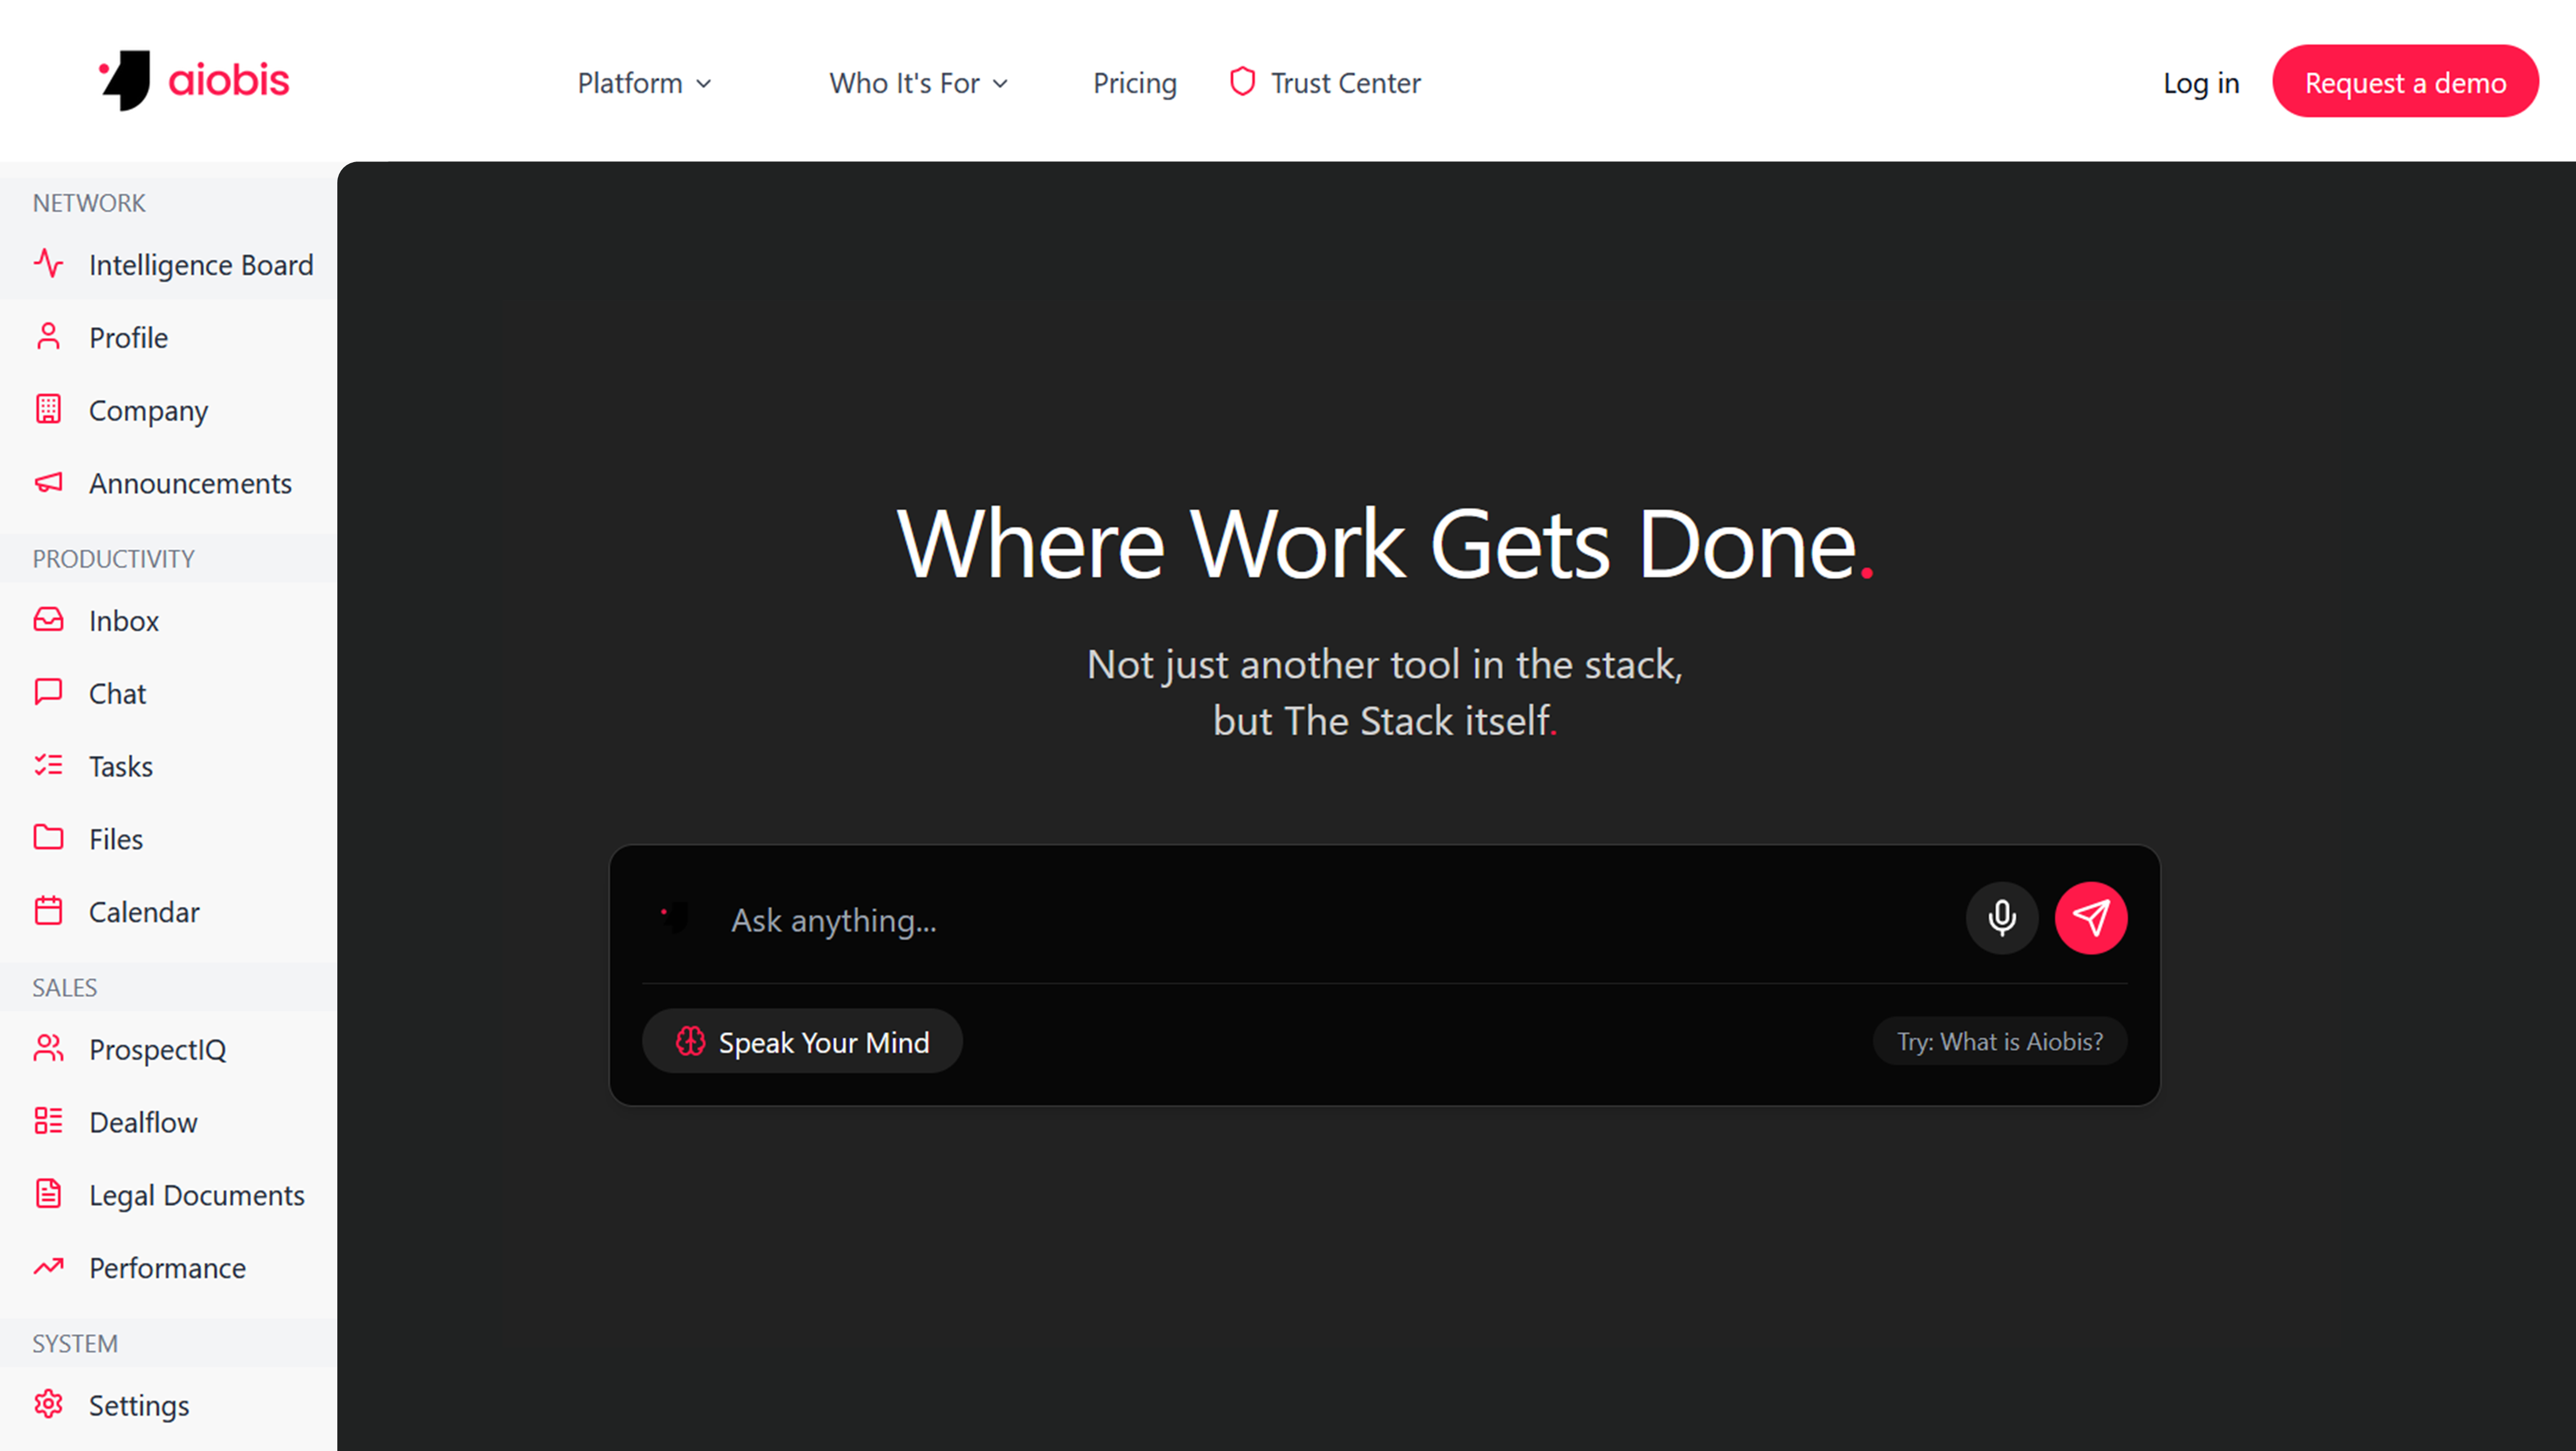The image size is (2576, 1451).
Task: Click the ProspectIQ people icon
Action: click(48, 1048)
